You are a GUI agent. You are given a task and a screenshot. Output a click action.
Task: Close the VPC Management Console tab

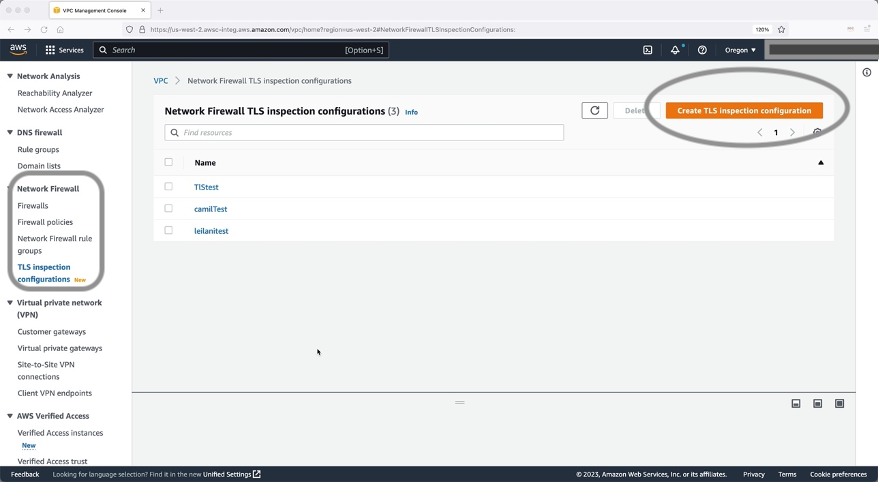coord(143,10)
